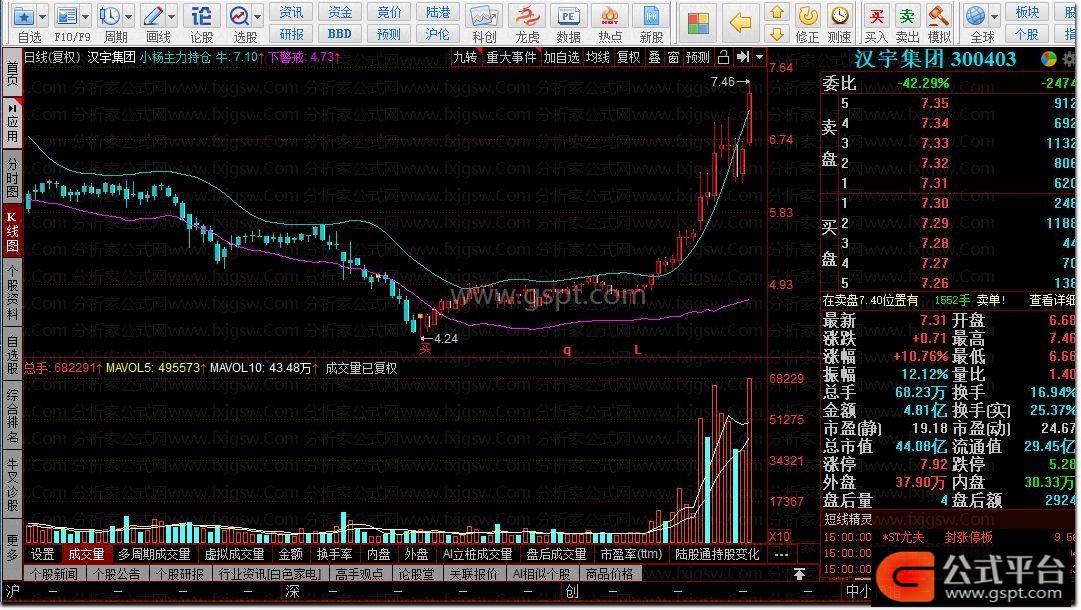Click the 板块 toolbar button
Image resolution: width=1081 pixels, height=610 pixels.
[1027, 12]
